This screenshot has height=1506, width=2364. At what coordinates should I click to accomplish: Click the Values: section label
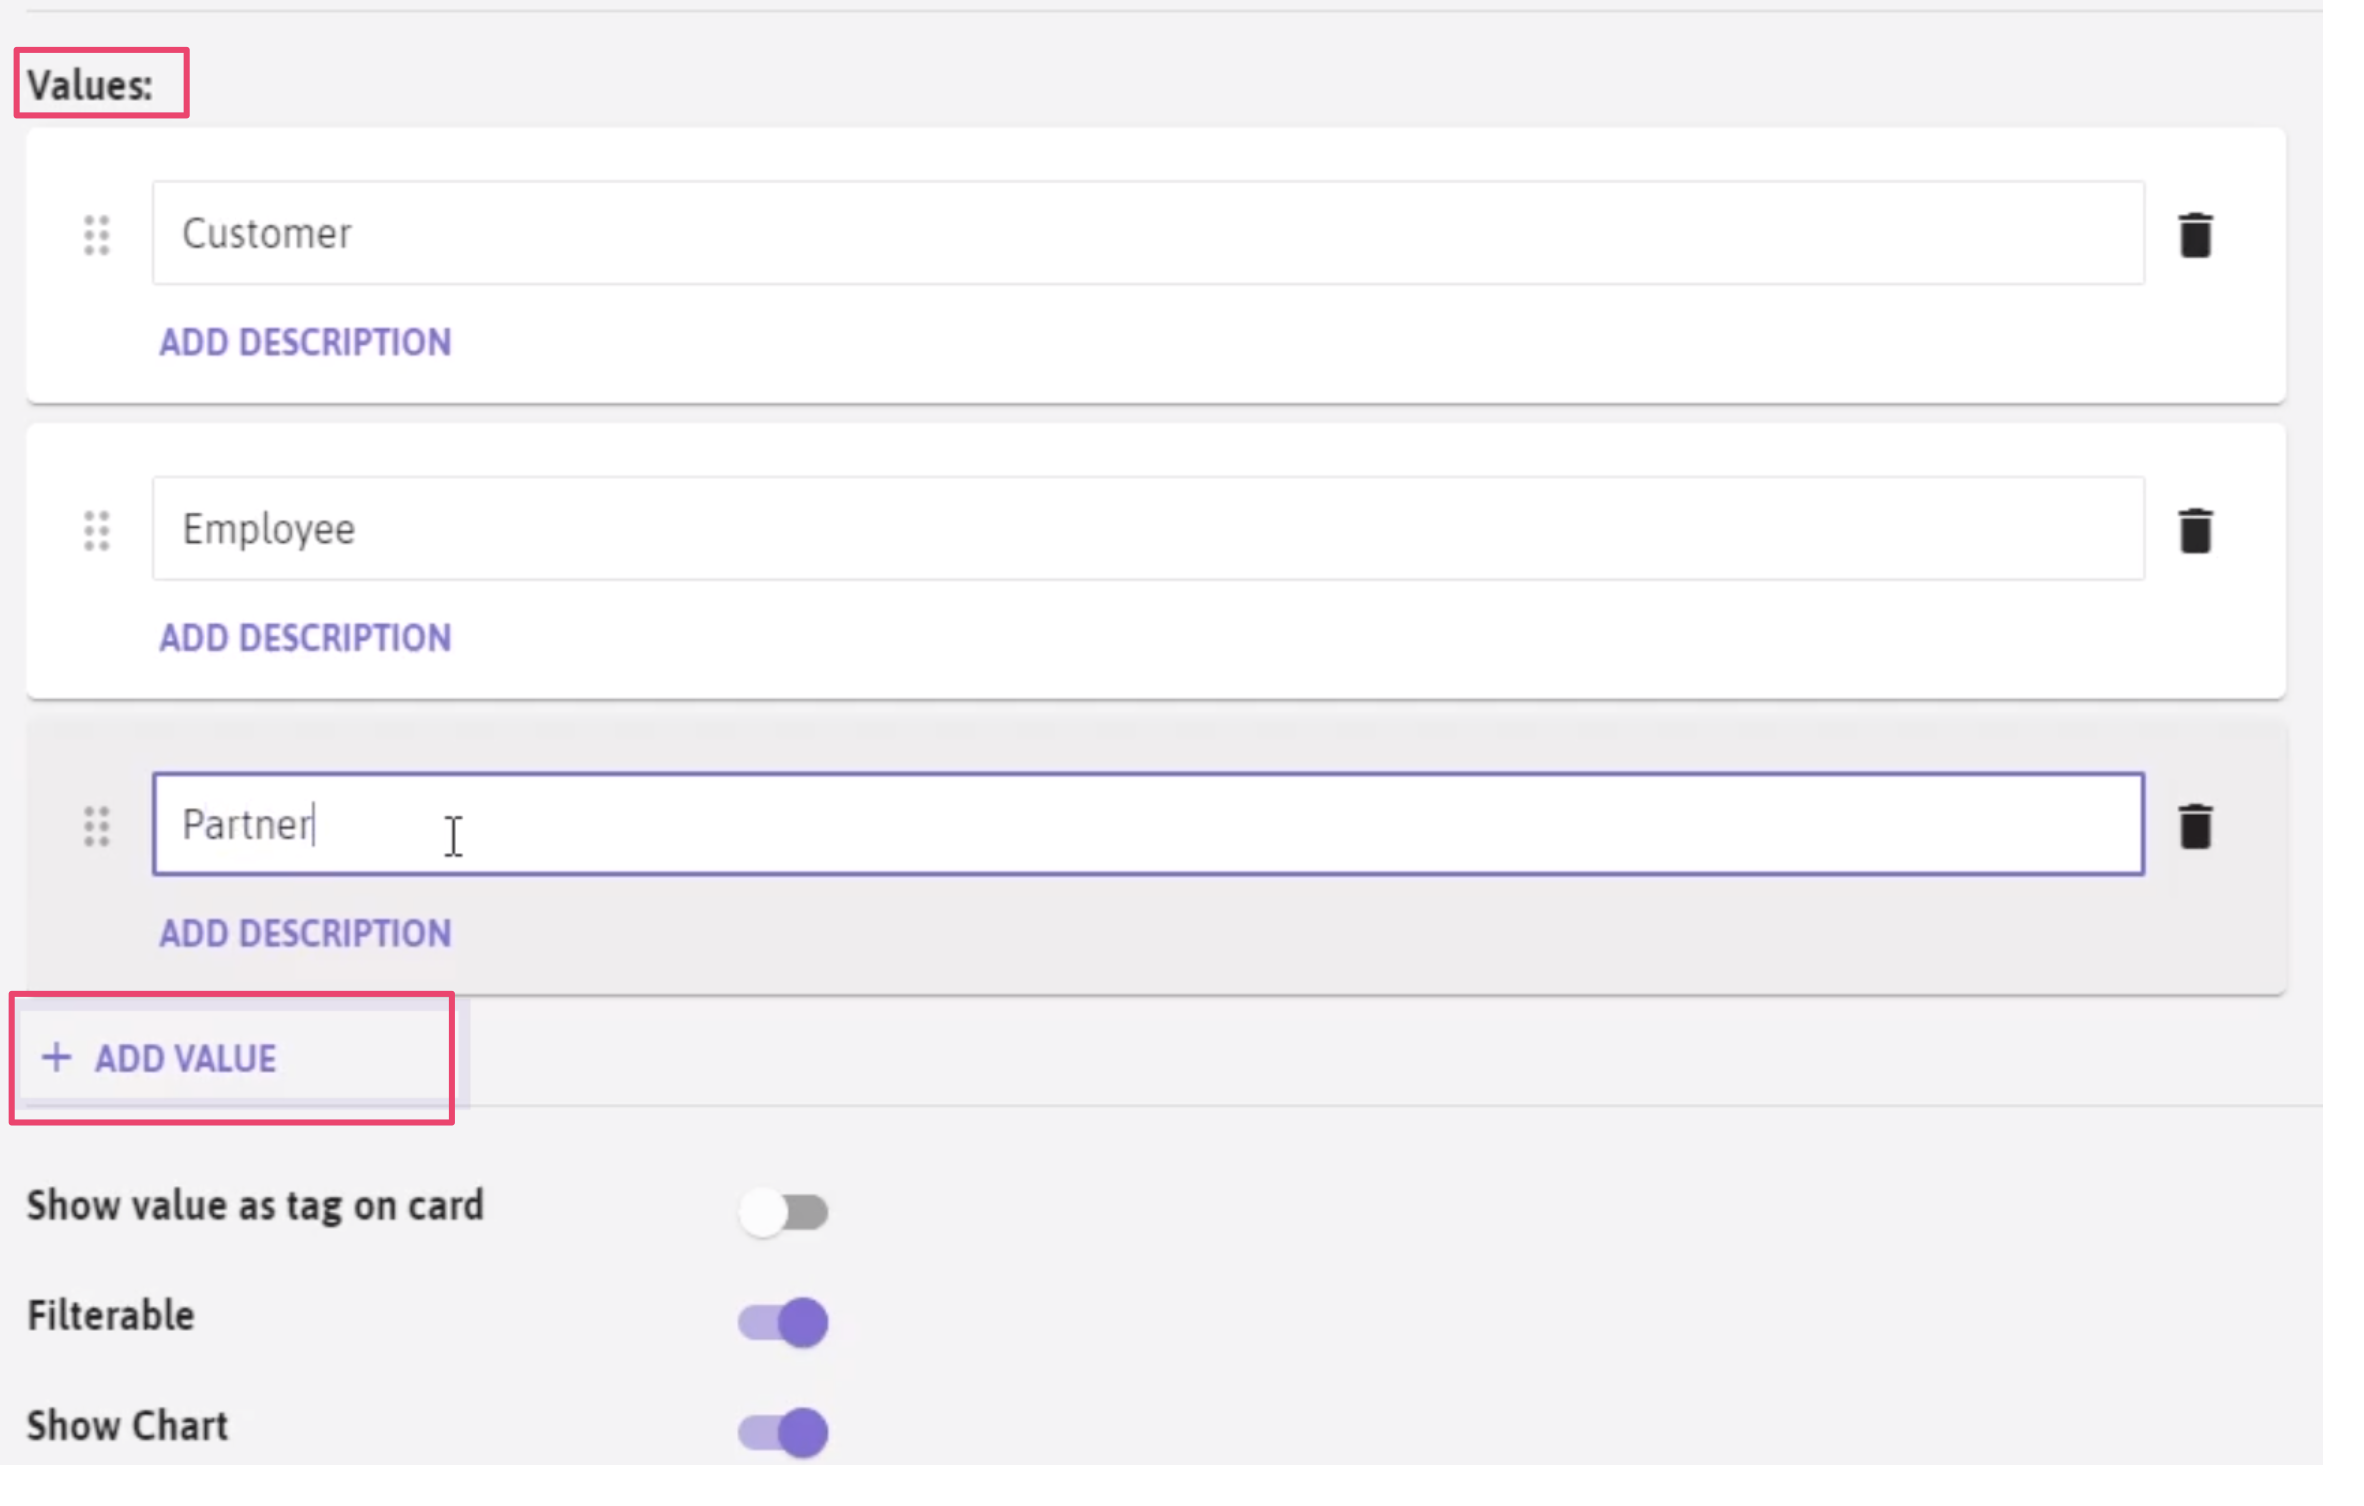click(90, 85)
